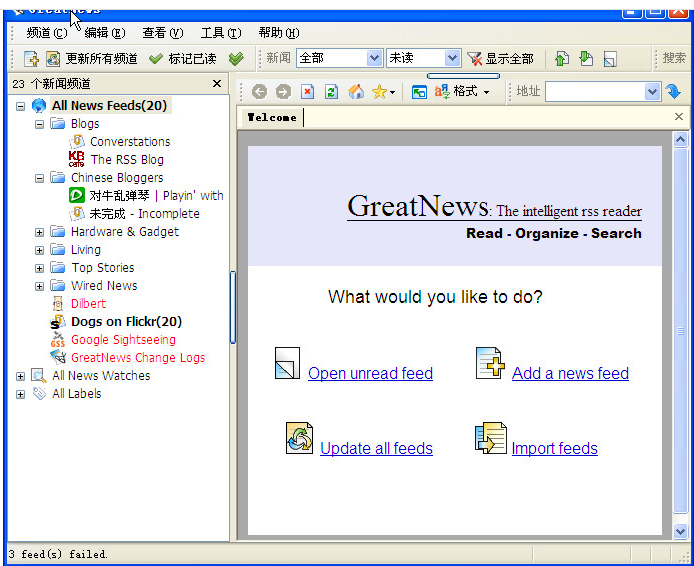694x566 pixels.
Task: Click the unread page icon in the toolbar
Action: [610, 59]
